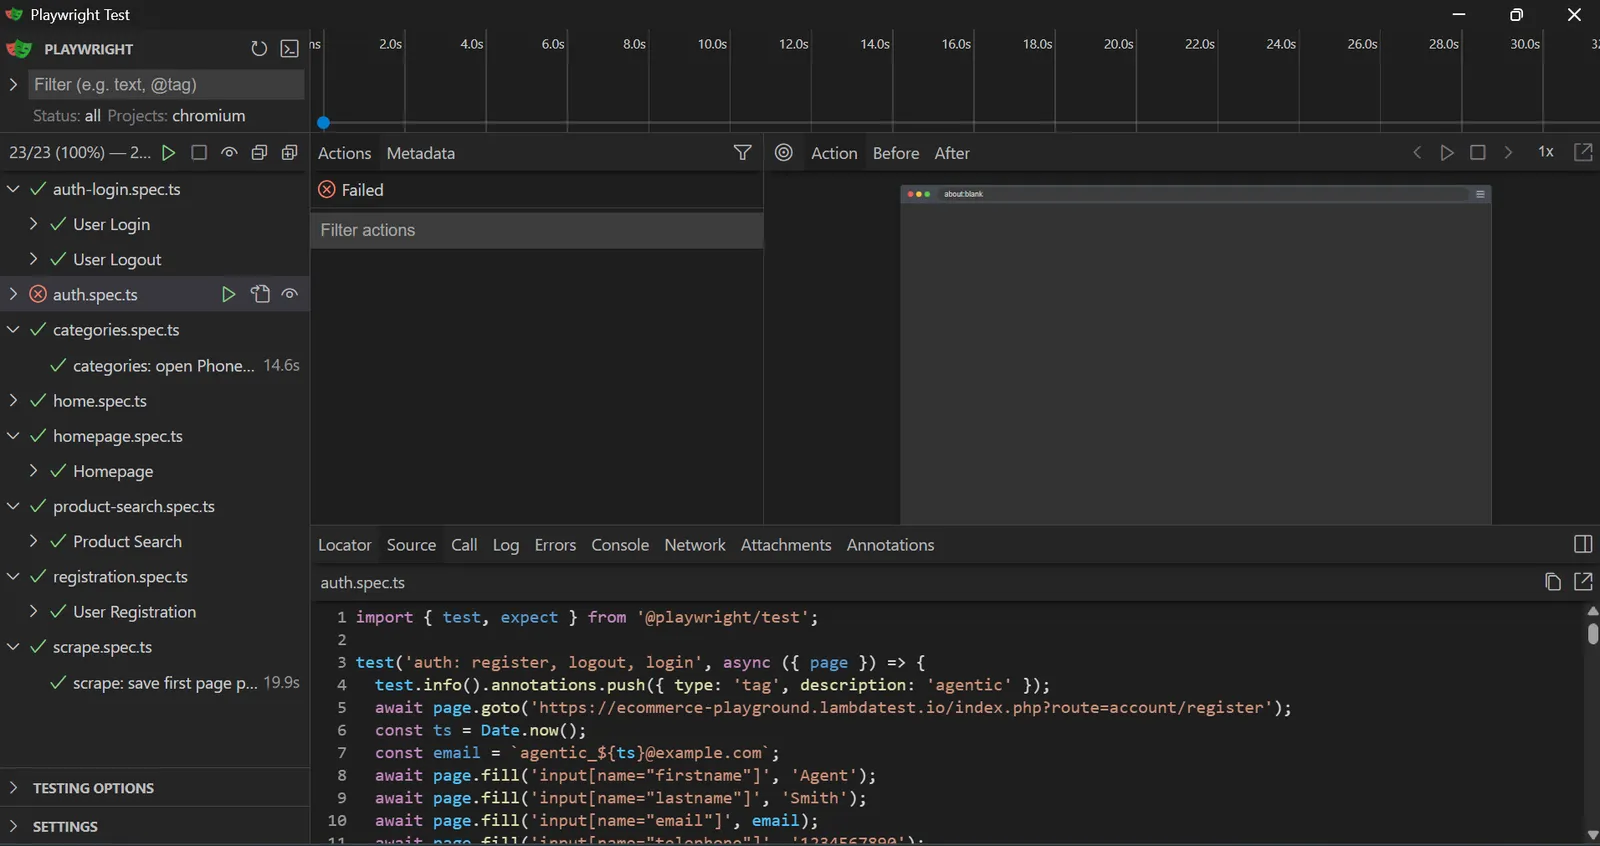Open the Attachments tab
Image resolution: width=1600 pixels, height=846 pixels.
(x=786, y=545)
